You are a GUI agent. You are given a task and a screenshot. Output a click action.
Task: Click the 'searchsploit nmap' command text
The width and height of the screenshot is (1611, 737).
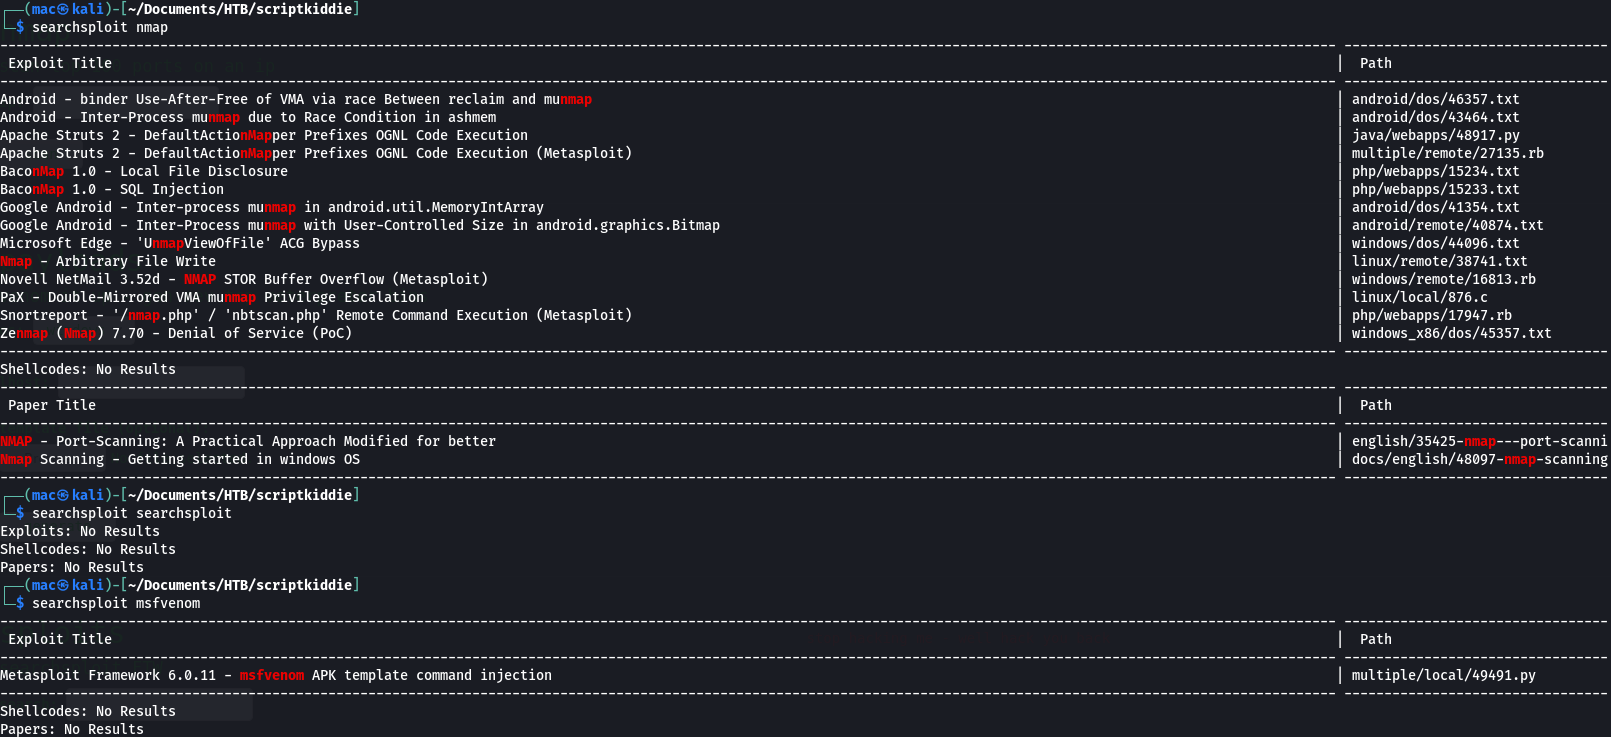100,27
